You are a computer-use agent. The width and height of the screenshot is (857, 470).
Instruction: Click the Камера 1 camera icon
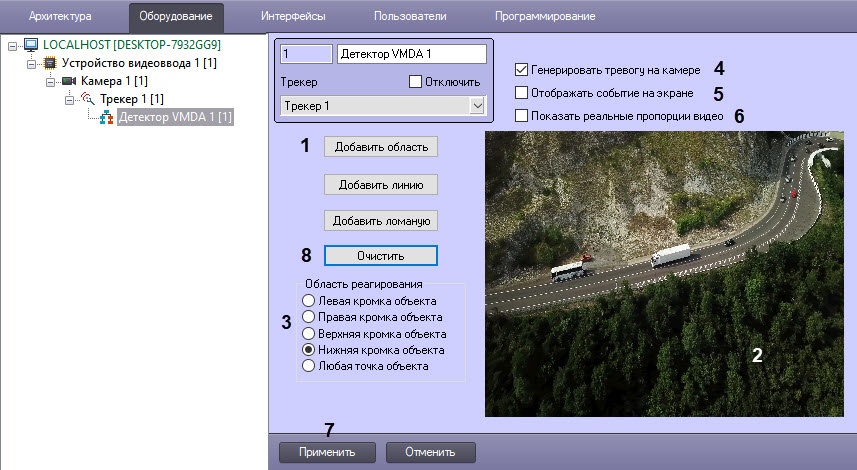[69, 81]
